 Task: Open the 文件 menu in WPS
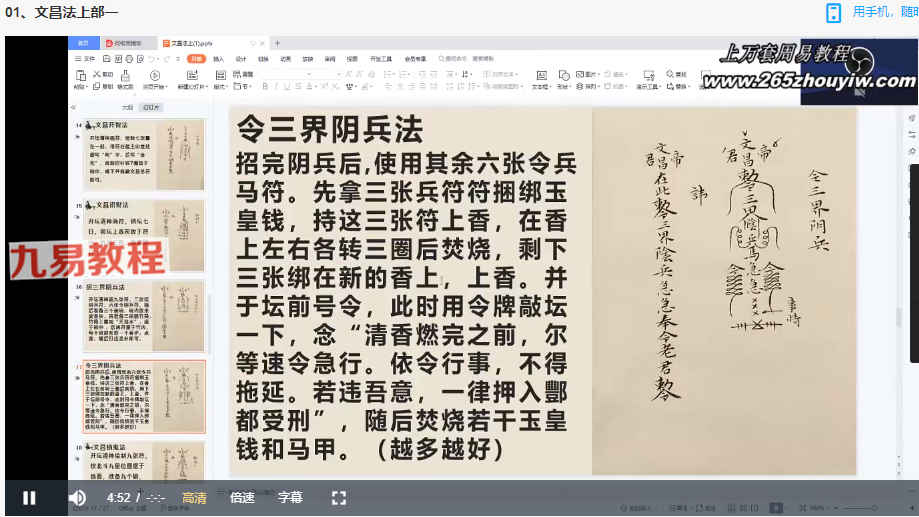[86, 59]
